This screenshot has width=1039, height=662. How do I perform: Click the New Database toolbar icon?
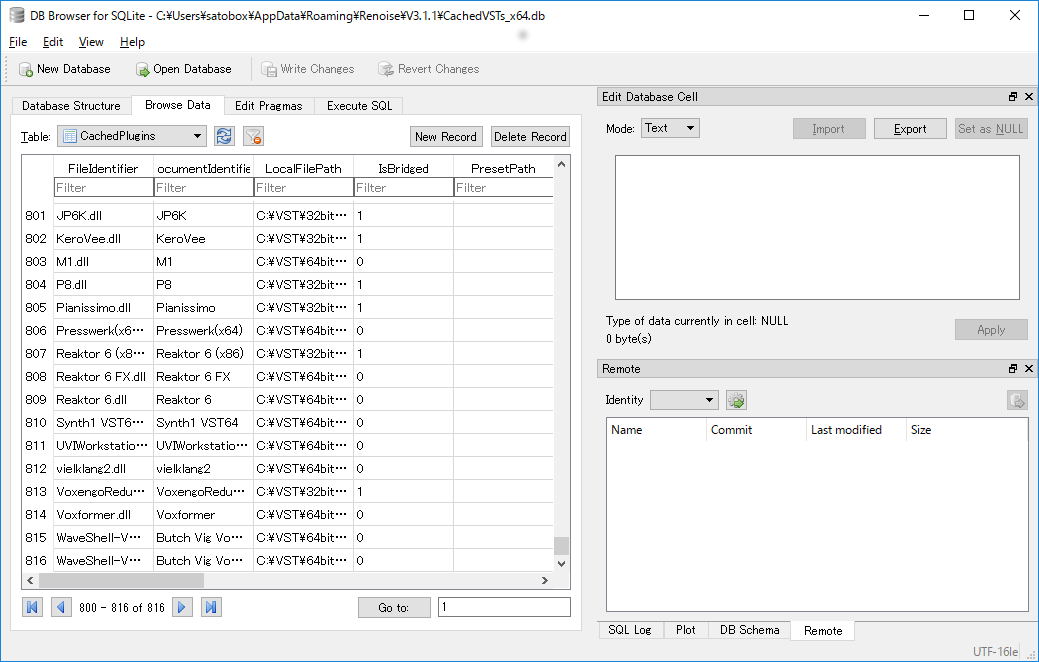26,69
